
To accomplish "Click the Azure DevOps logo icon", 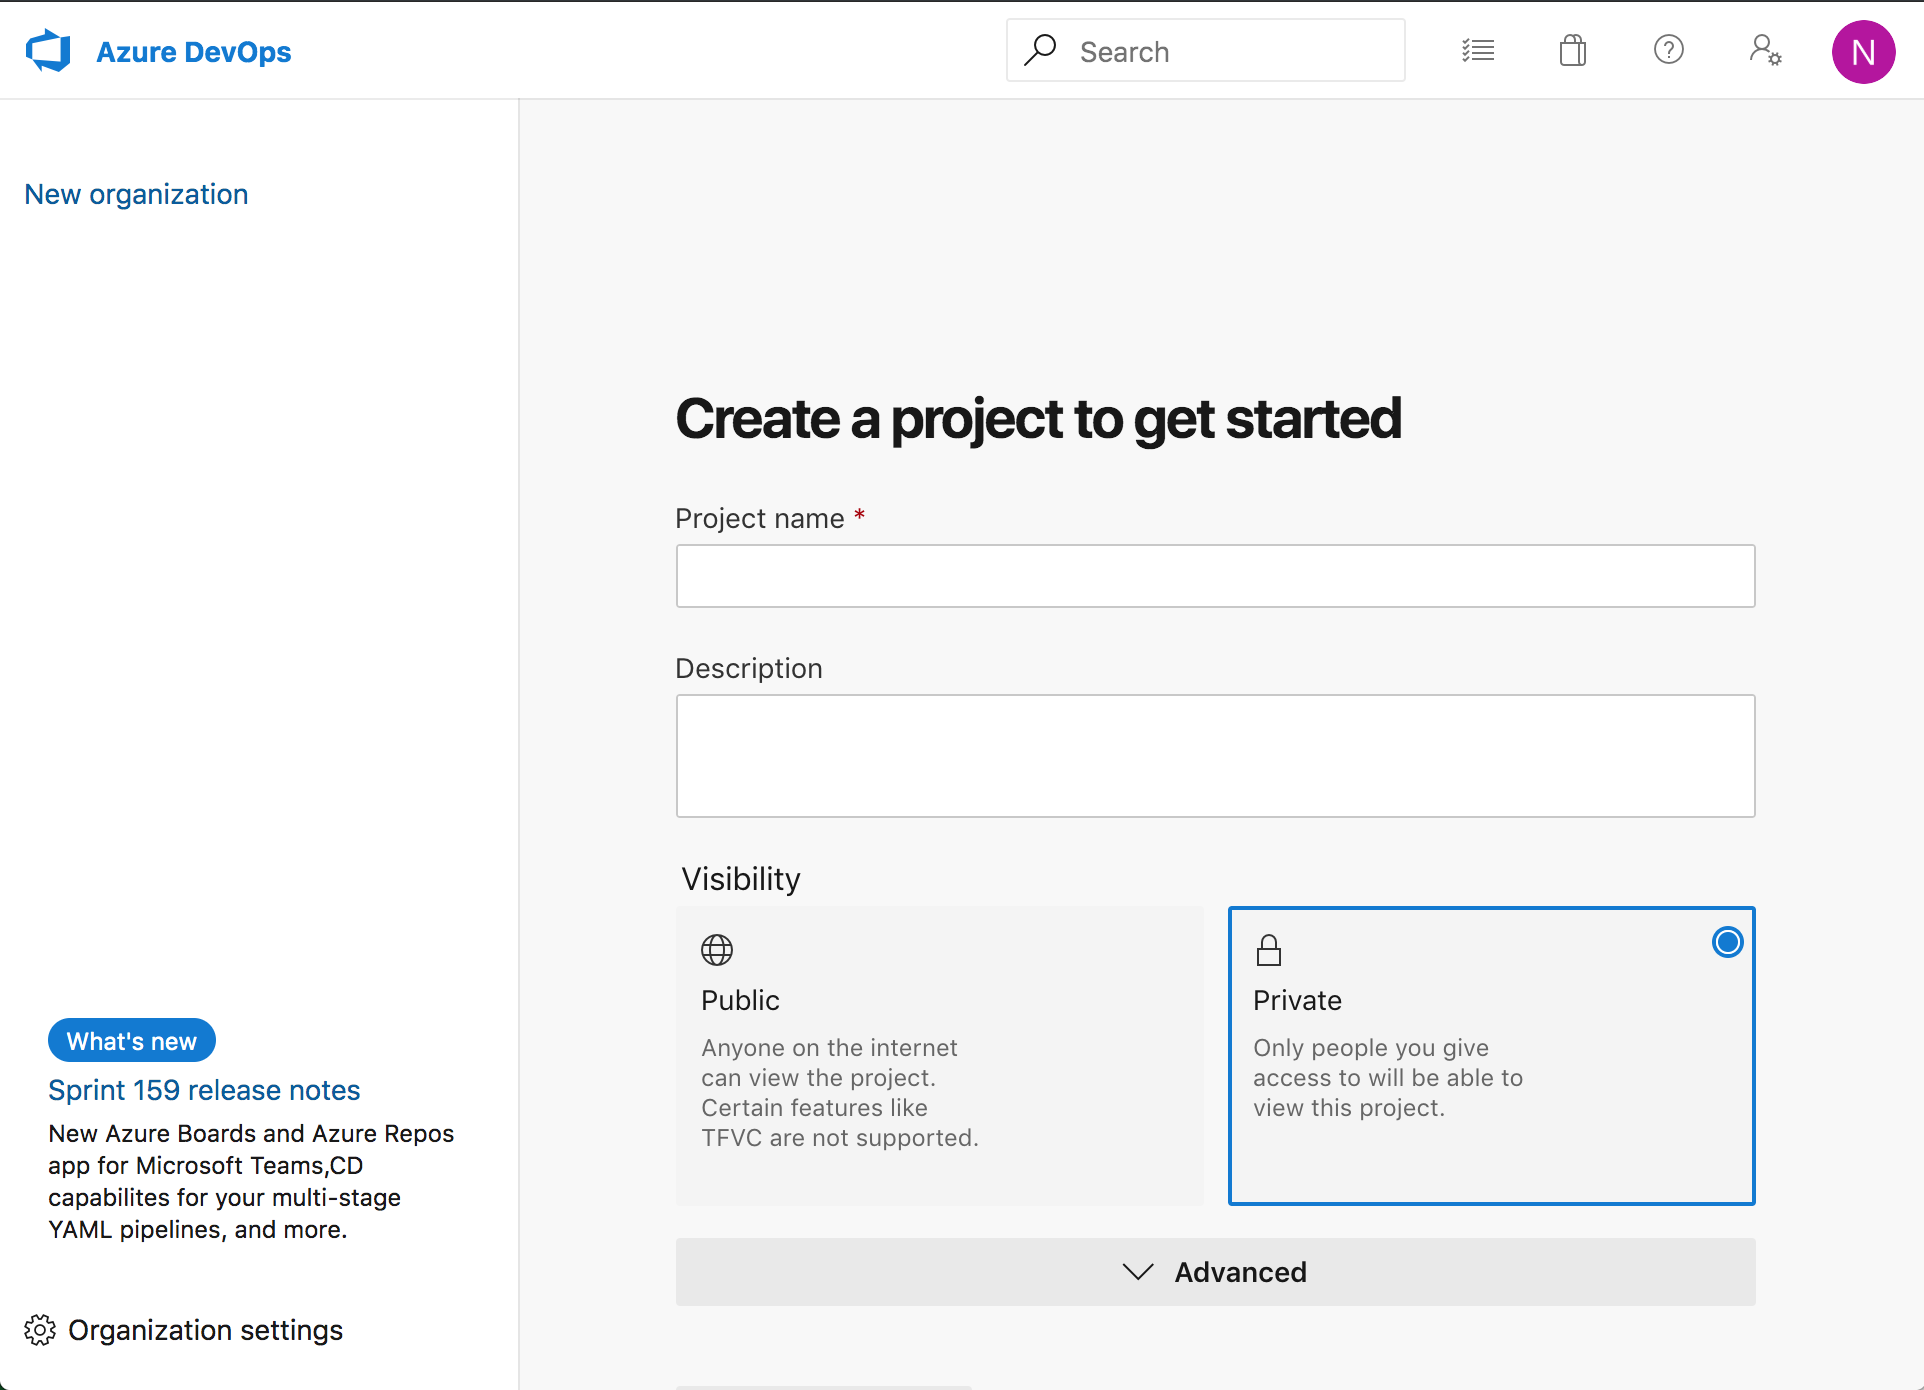I will pos(48,51).
